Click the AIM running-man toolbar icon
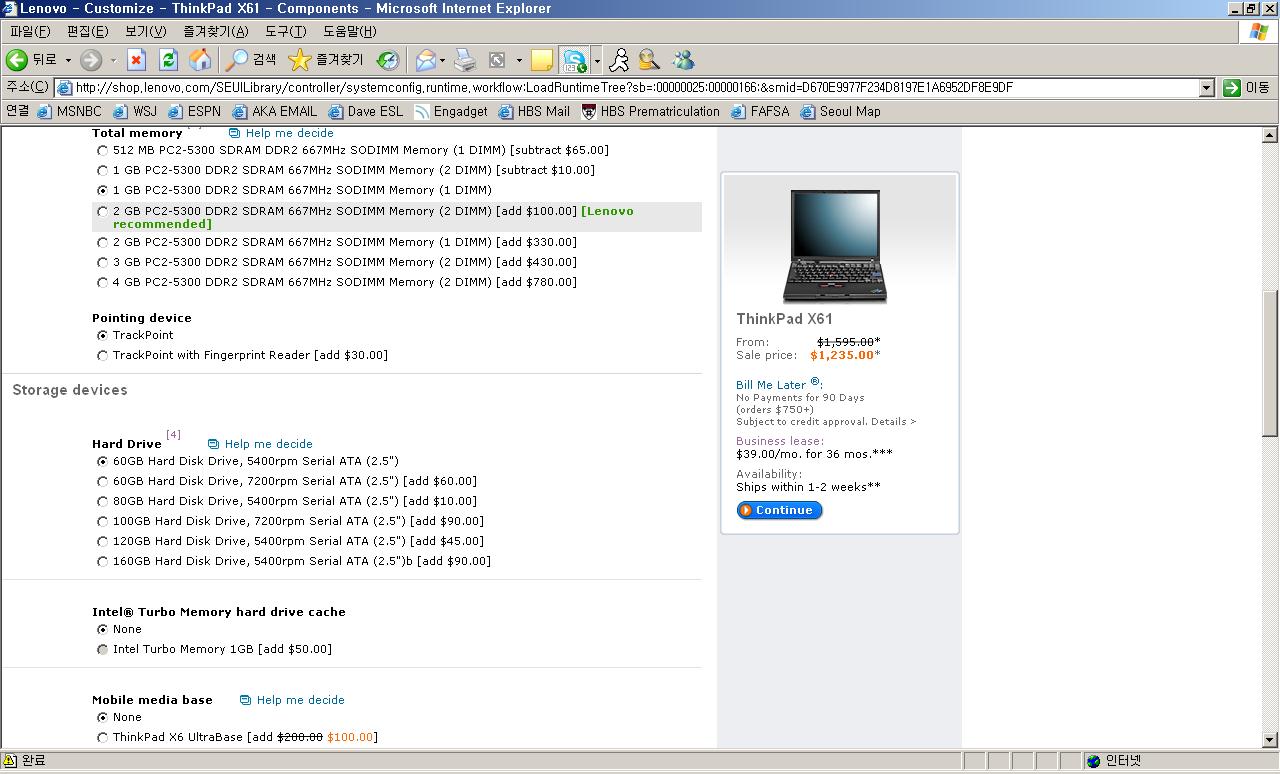Image resolution: width=1280 pixels, height=774 pixels. [x=620, y=60]
